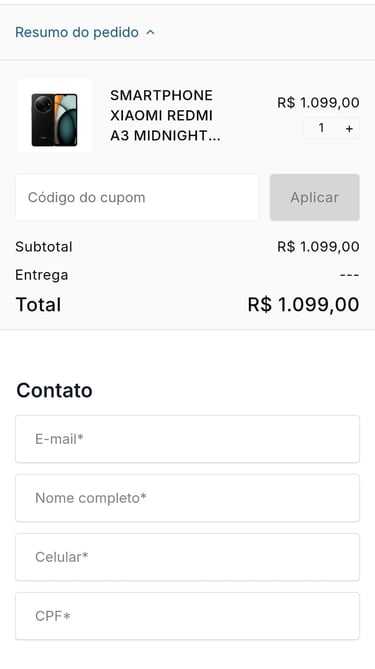Image resolution: width=375 pixels, height=669 pixels.
Task: Click the bold Total label
Action: 38,305
